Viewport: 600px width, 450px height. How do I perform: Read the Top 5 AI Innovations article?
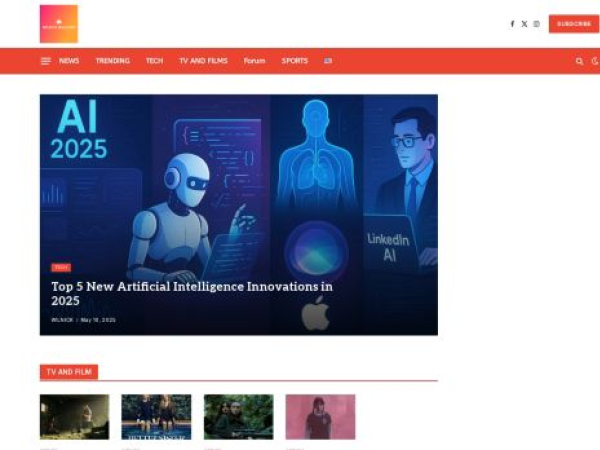(x=191, y=293)
